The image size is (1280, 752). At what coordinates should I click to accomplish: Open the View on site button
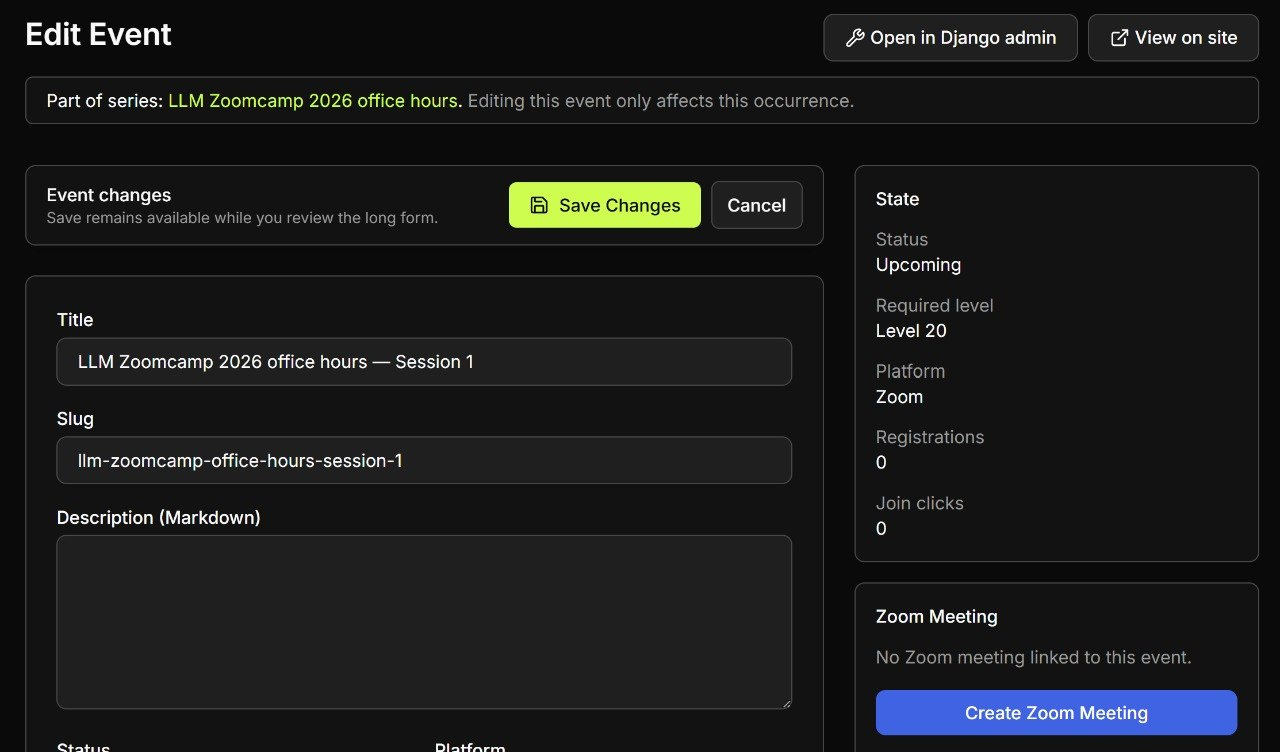[x=1173, y=38]
